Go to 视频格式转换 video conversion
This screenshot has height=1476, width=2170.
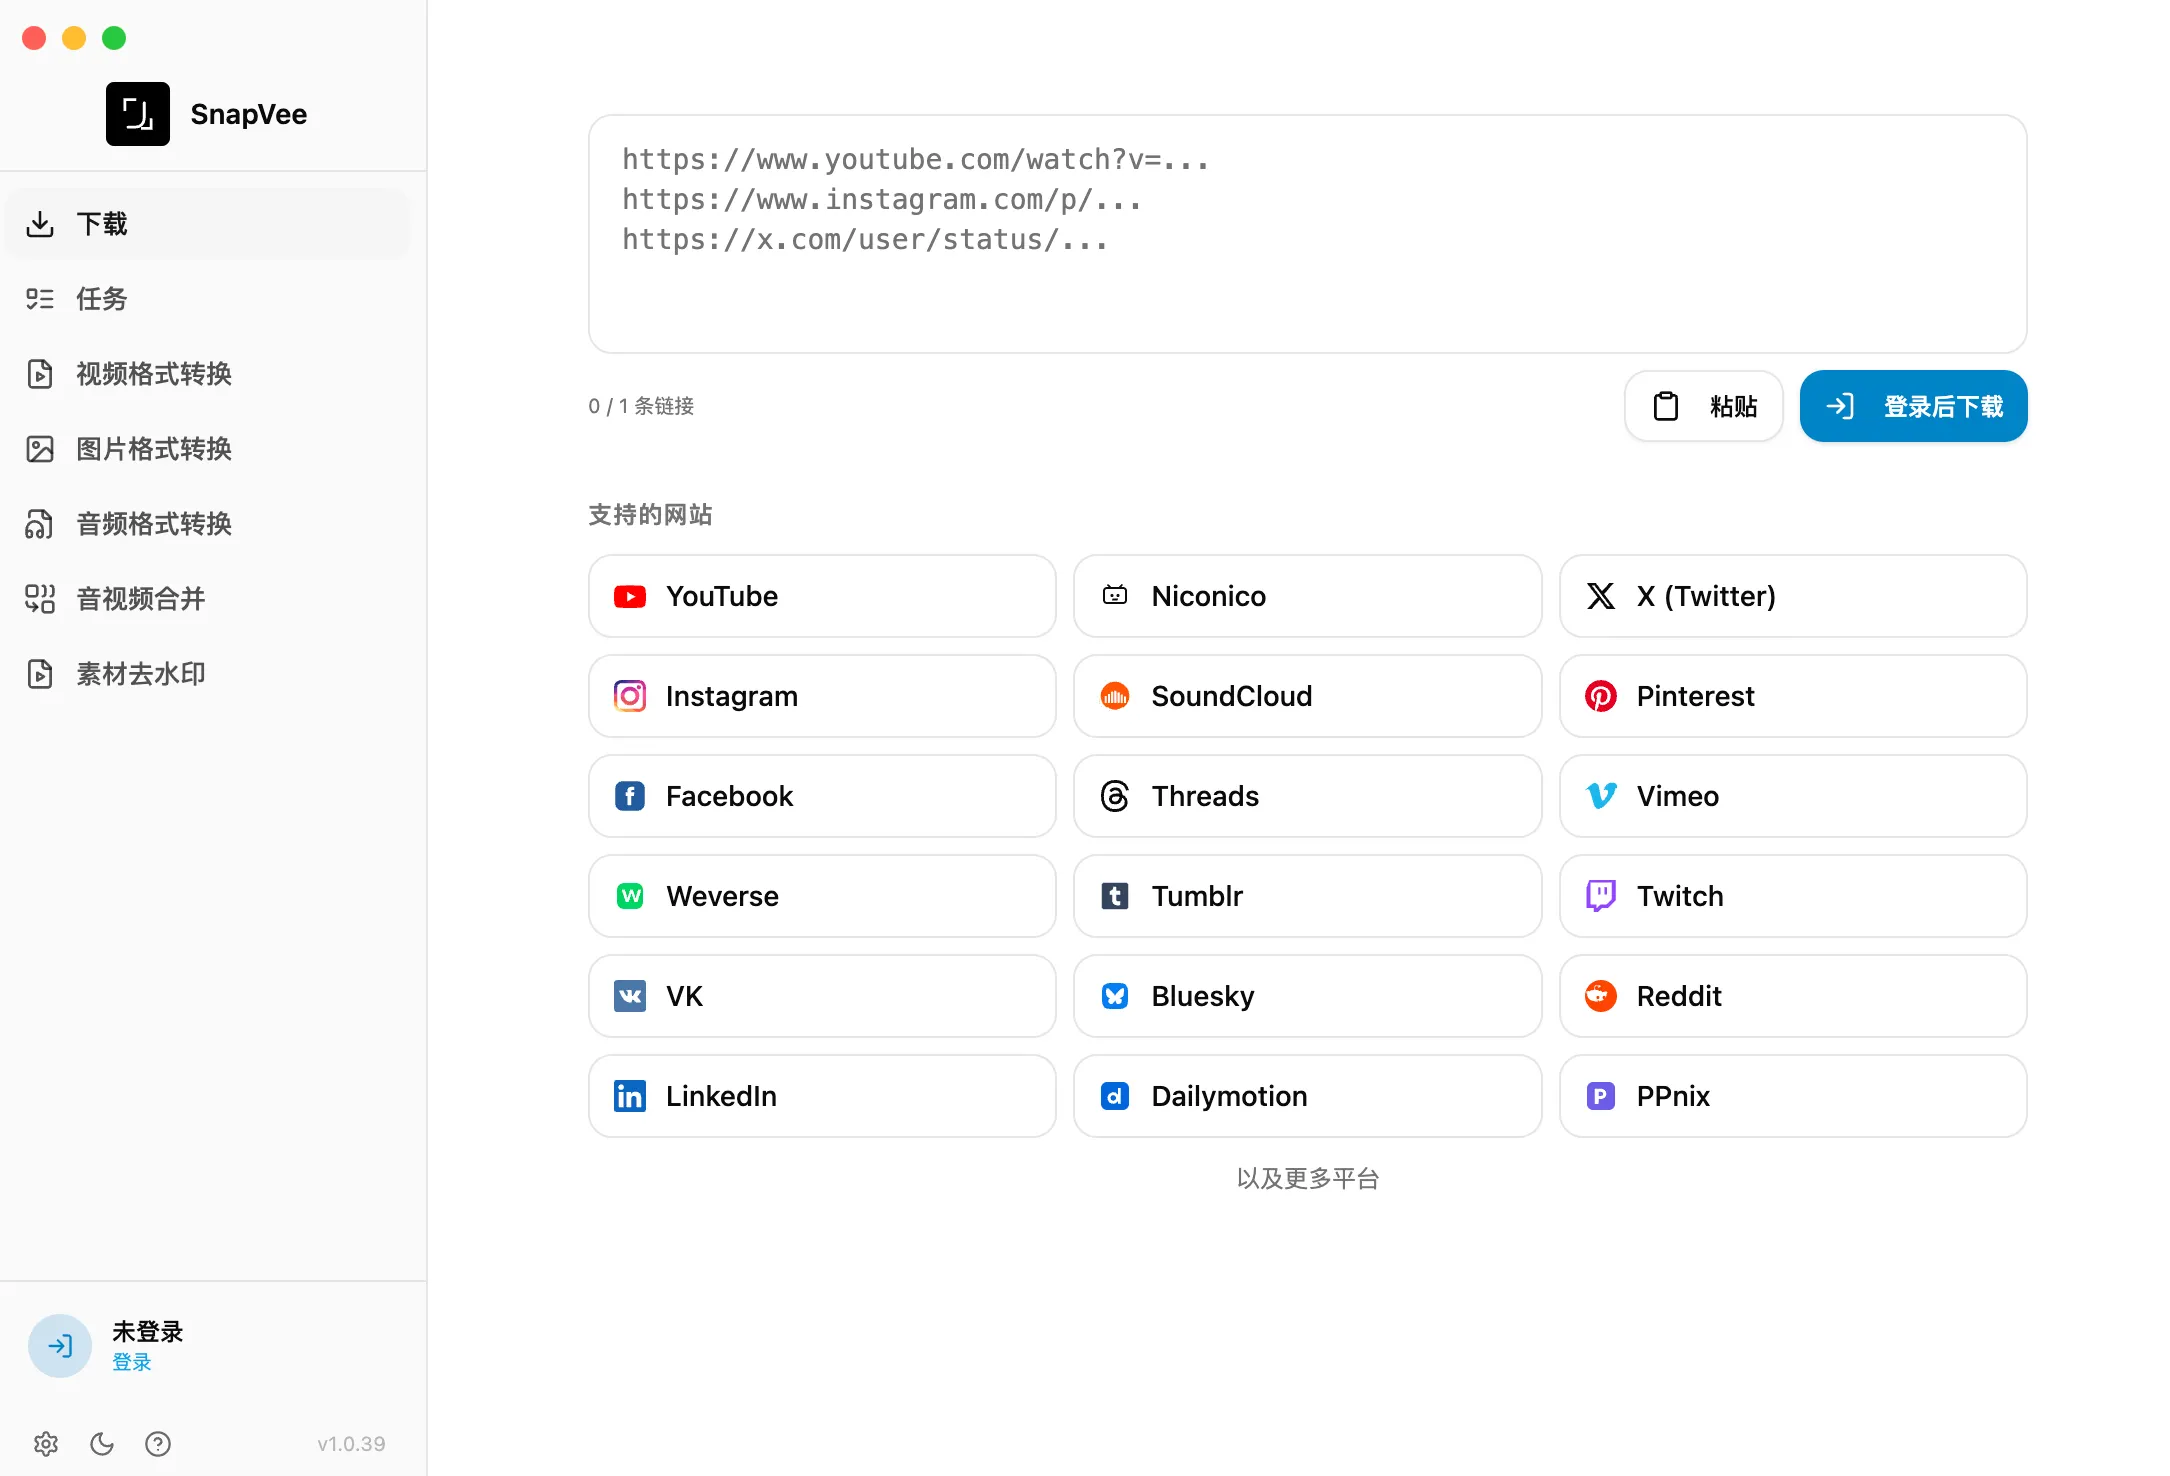click(208, 374)
